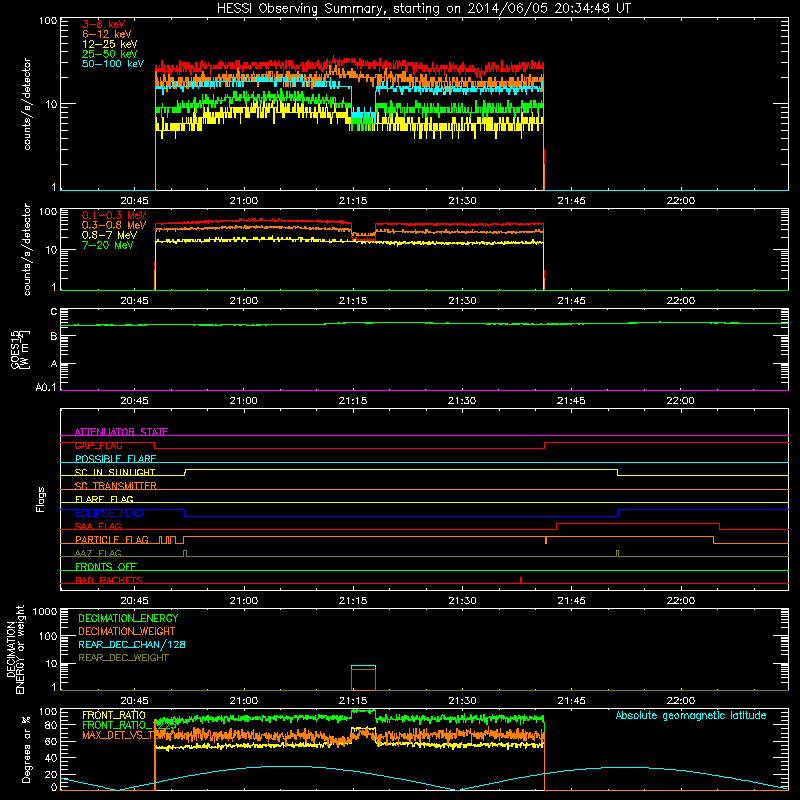The height and width of the screenshot is (800, 800).
Task: Click the 21:30 tick label under decimation panel
Action: (462, 701)
